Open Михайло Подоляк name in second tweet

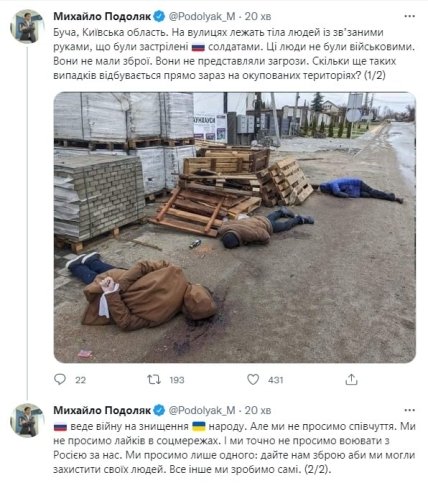point(102,410)
